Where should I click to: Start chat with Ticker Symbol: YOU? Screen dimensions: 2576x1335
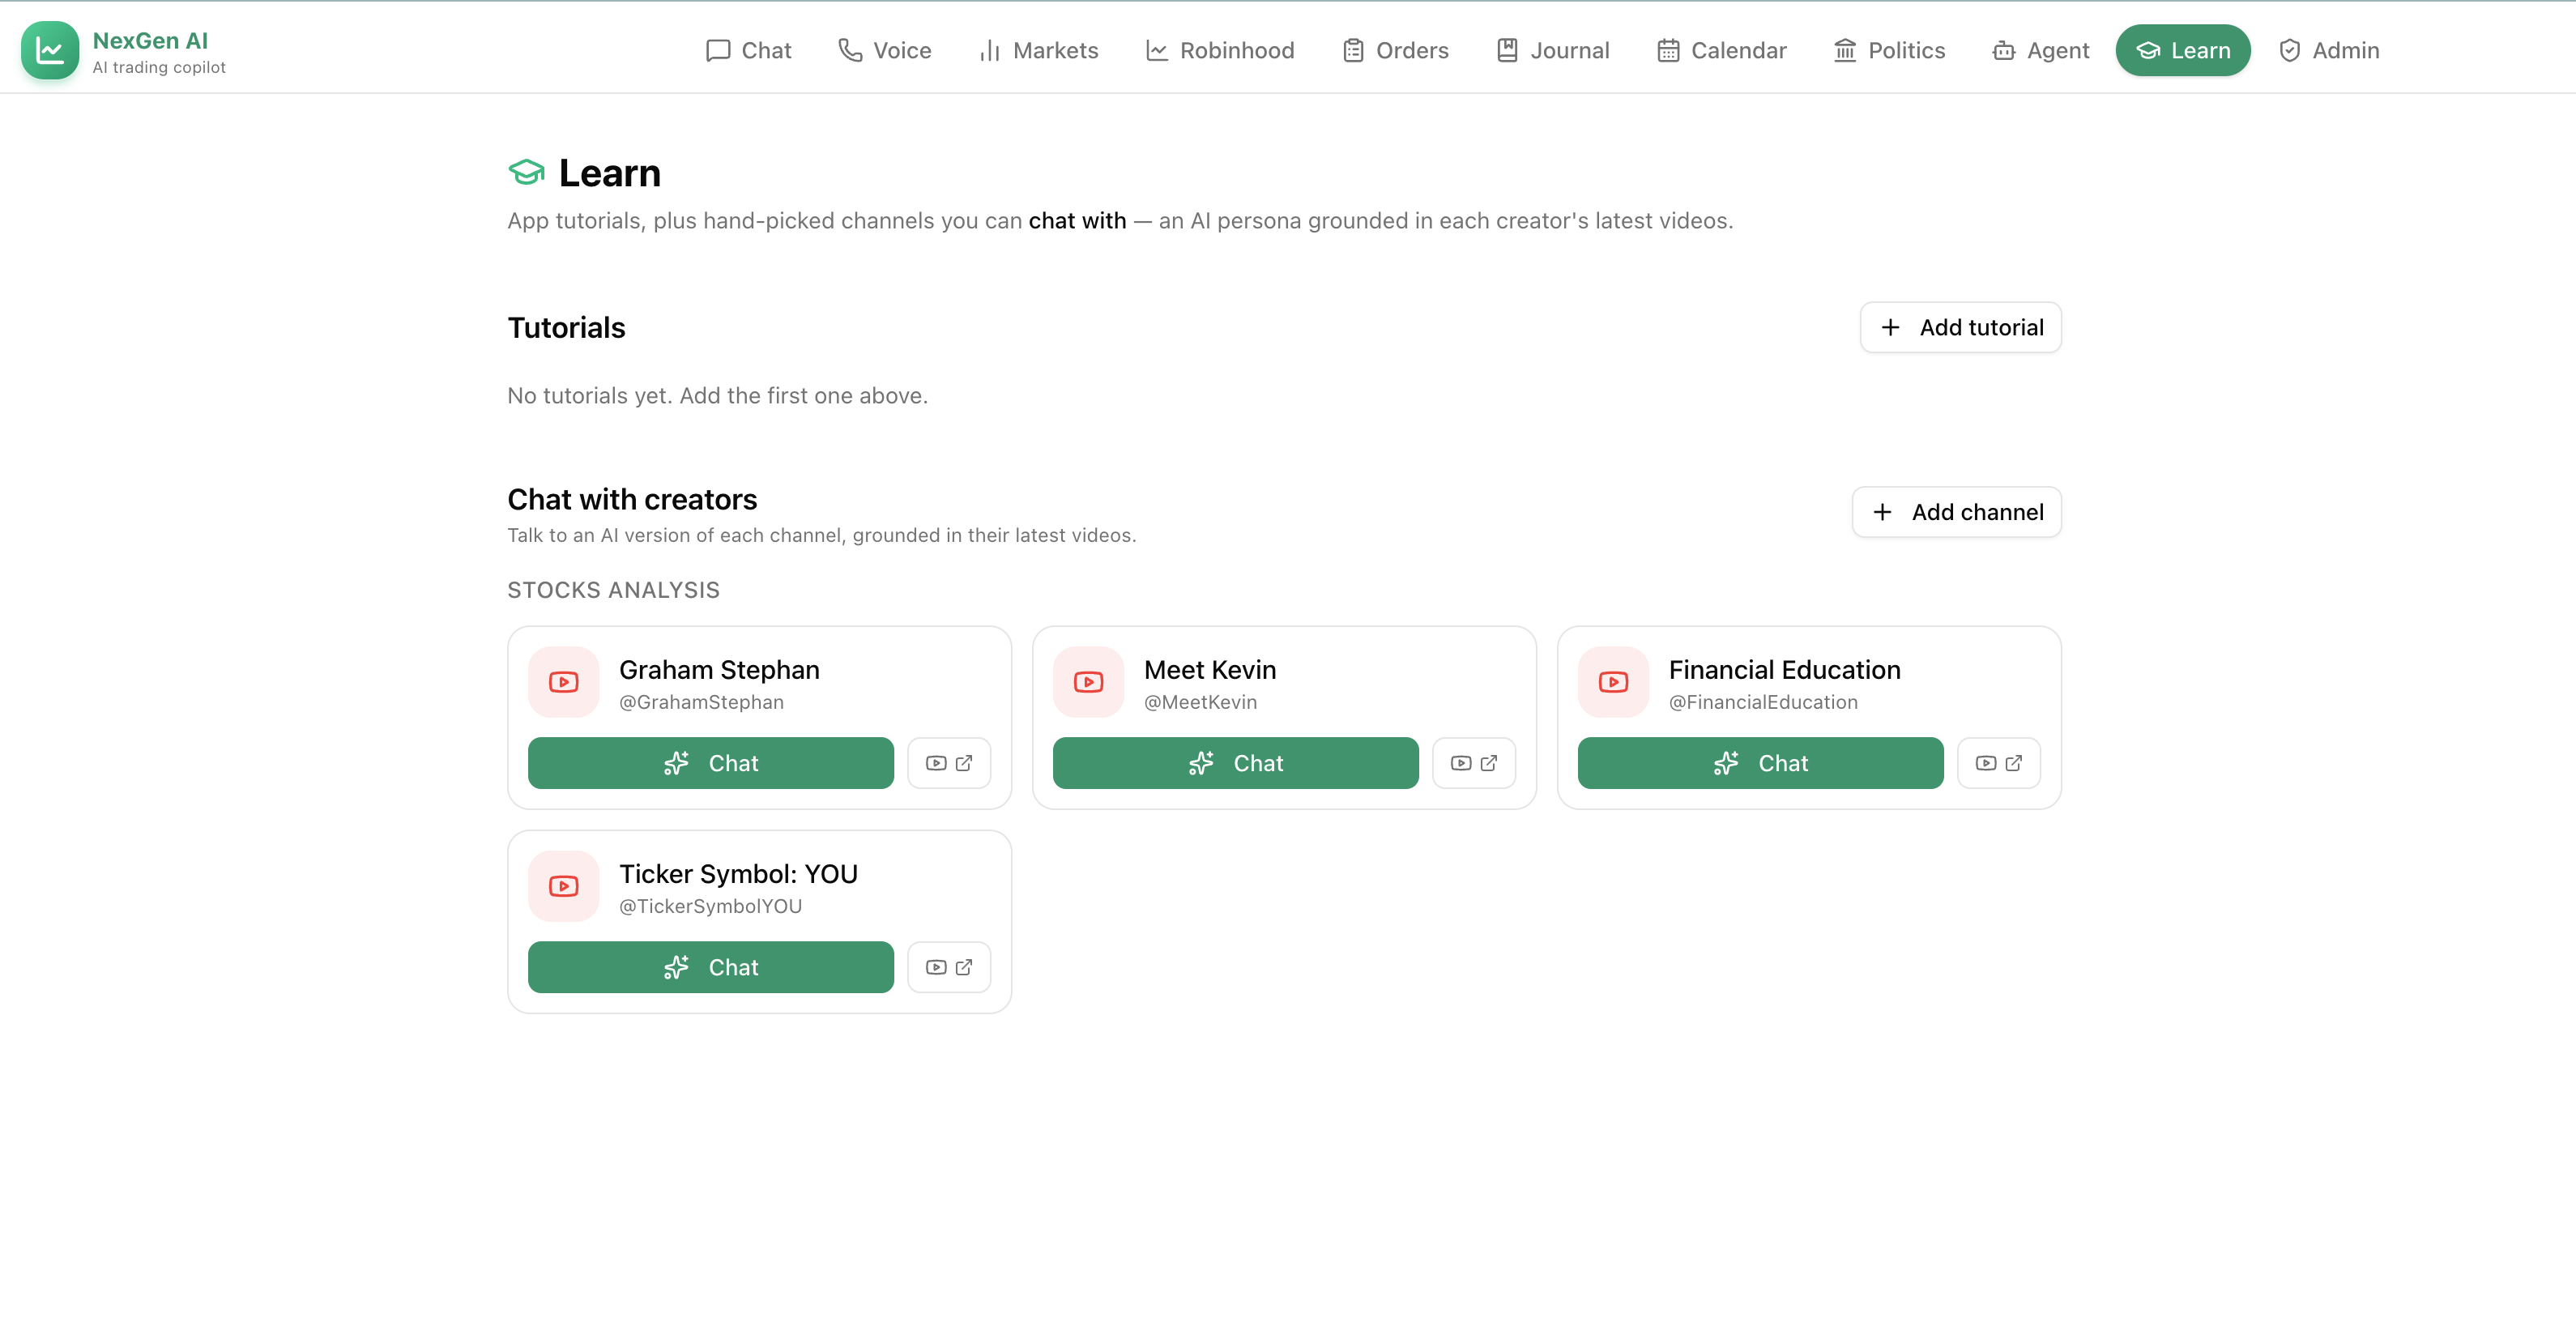point(711,967)
